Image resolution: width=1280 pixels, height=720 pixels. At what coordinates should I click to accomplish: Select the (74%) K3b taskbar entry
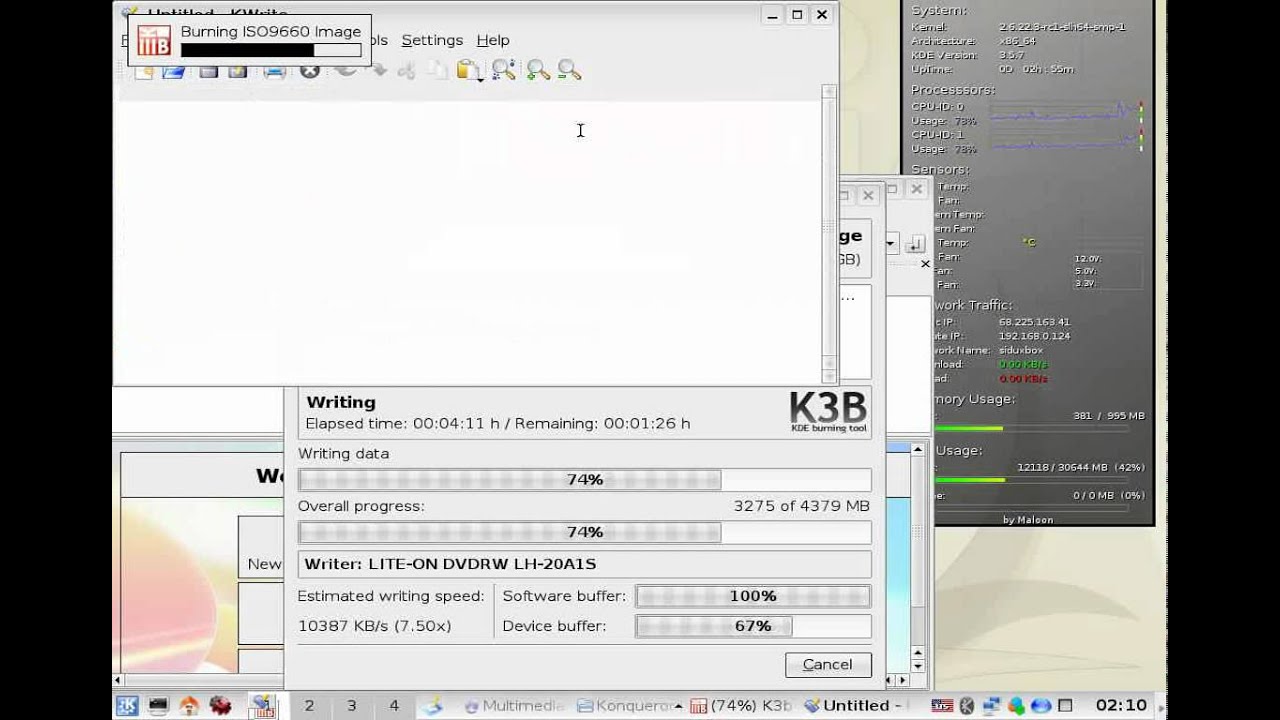pos(743,706)
